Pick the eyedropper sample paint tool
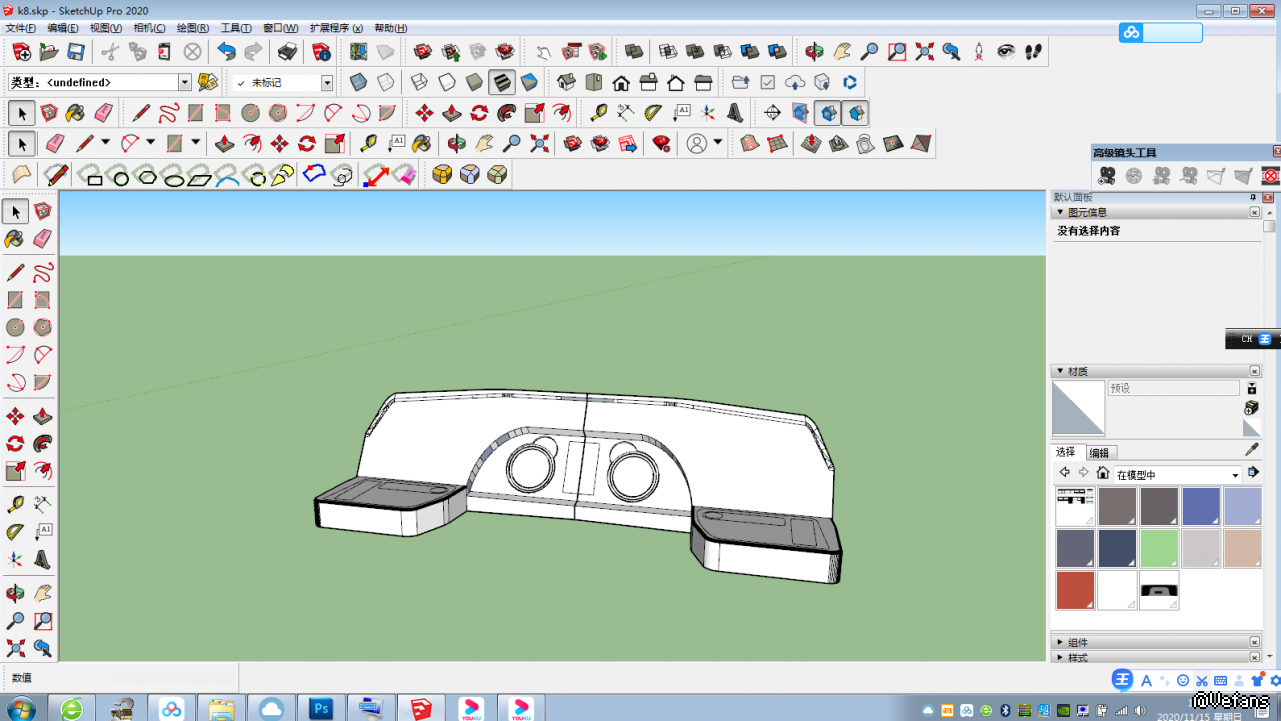 tap(1251, 450)
